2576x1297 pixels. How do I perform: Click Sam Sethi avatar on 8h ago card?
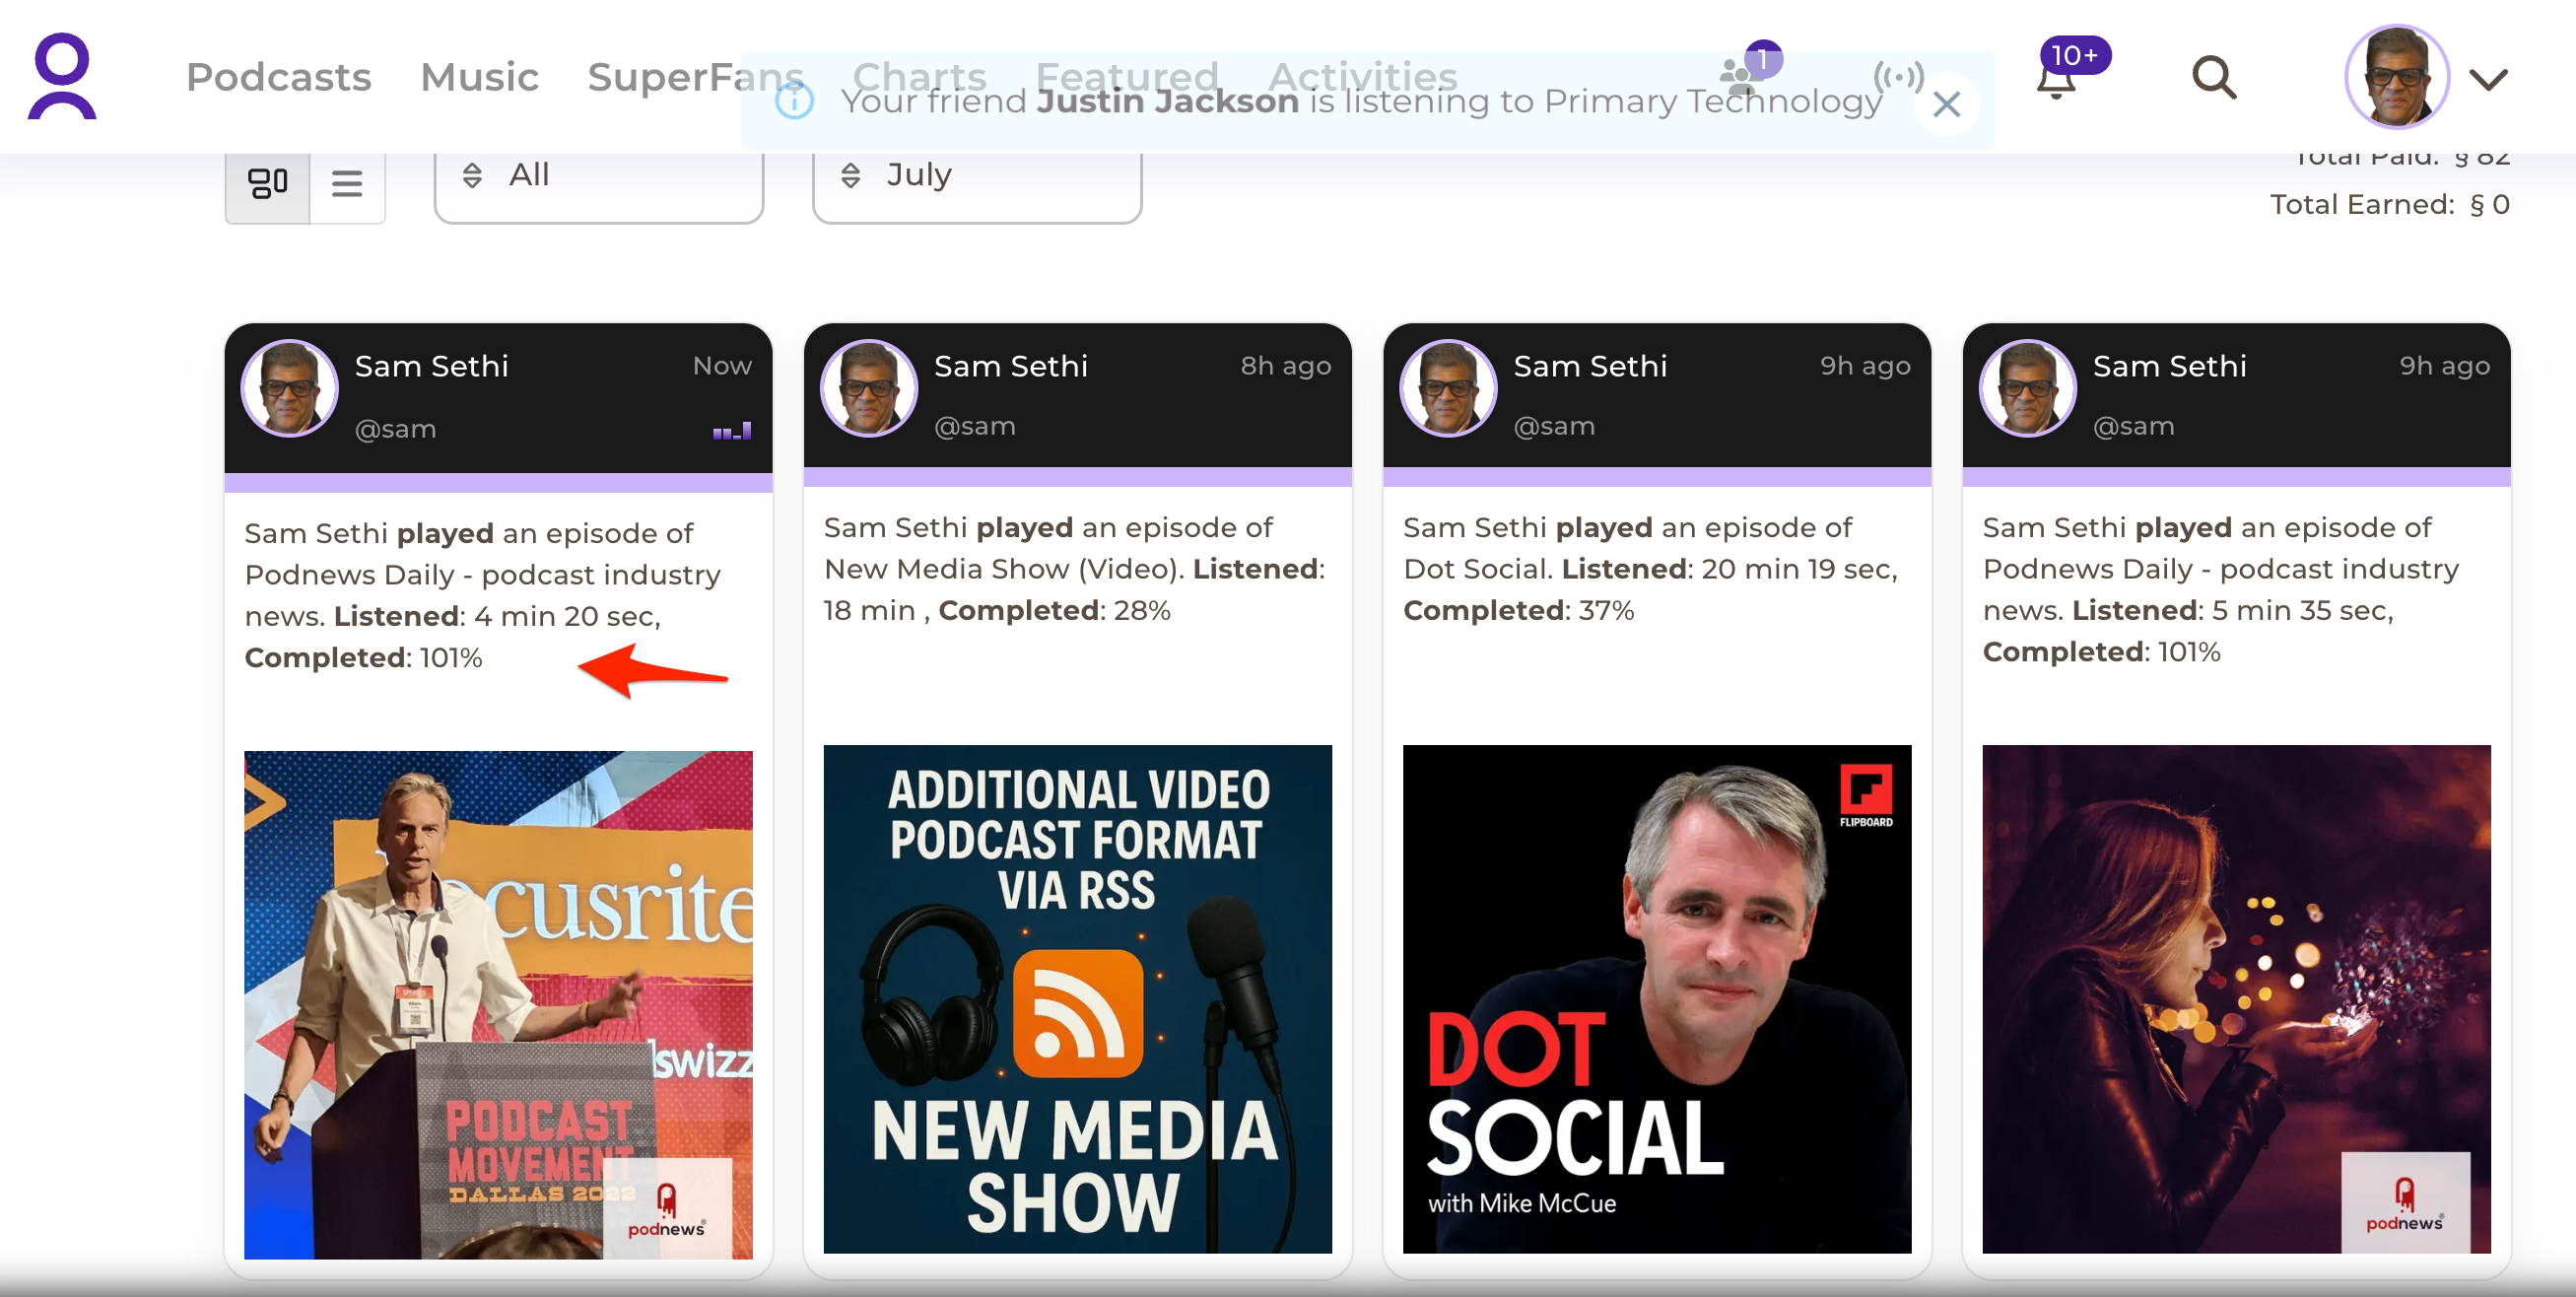tap(869, 389)
